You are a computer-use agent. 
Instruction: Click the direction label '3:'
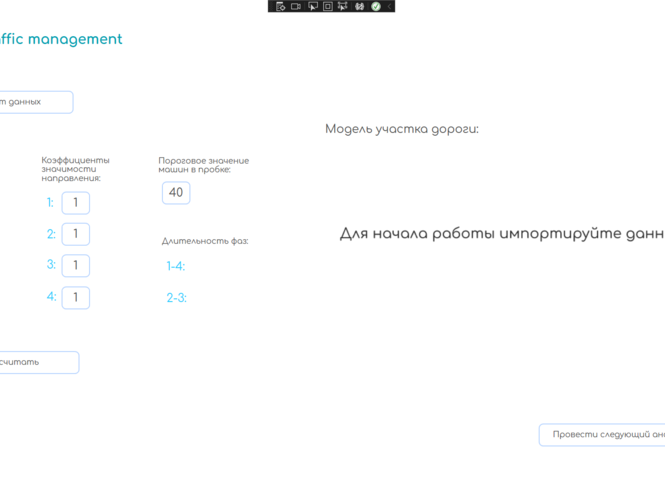[x=51, y=265]
